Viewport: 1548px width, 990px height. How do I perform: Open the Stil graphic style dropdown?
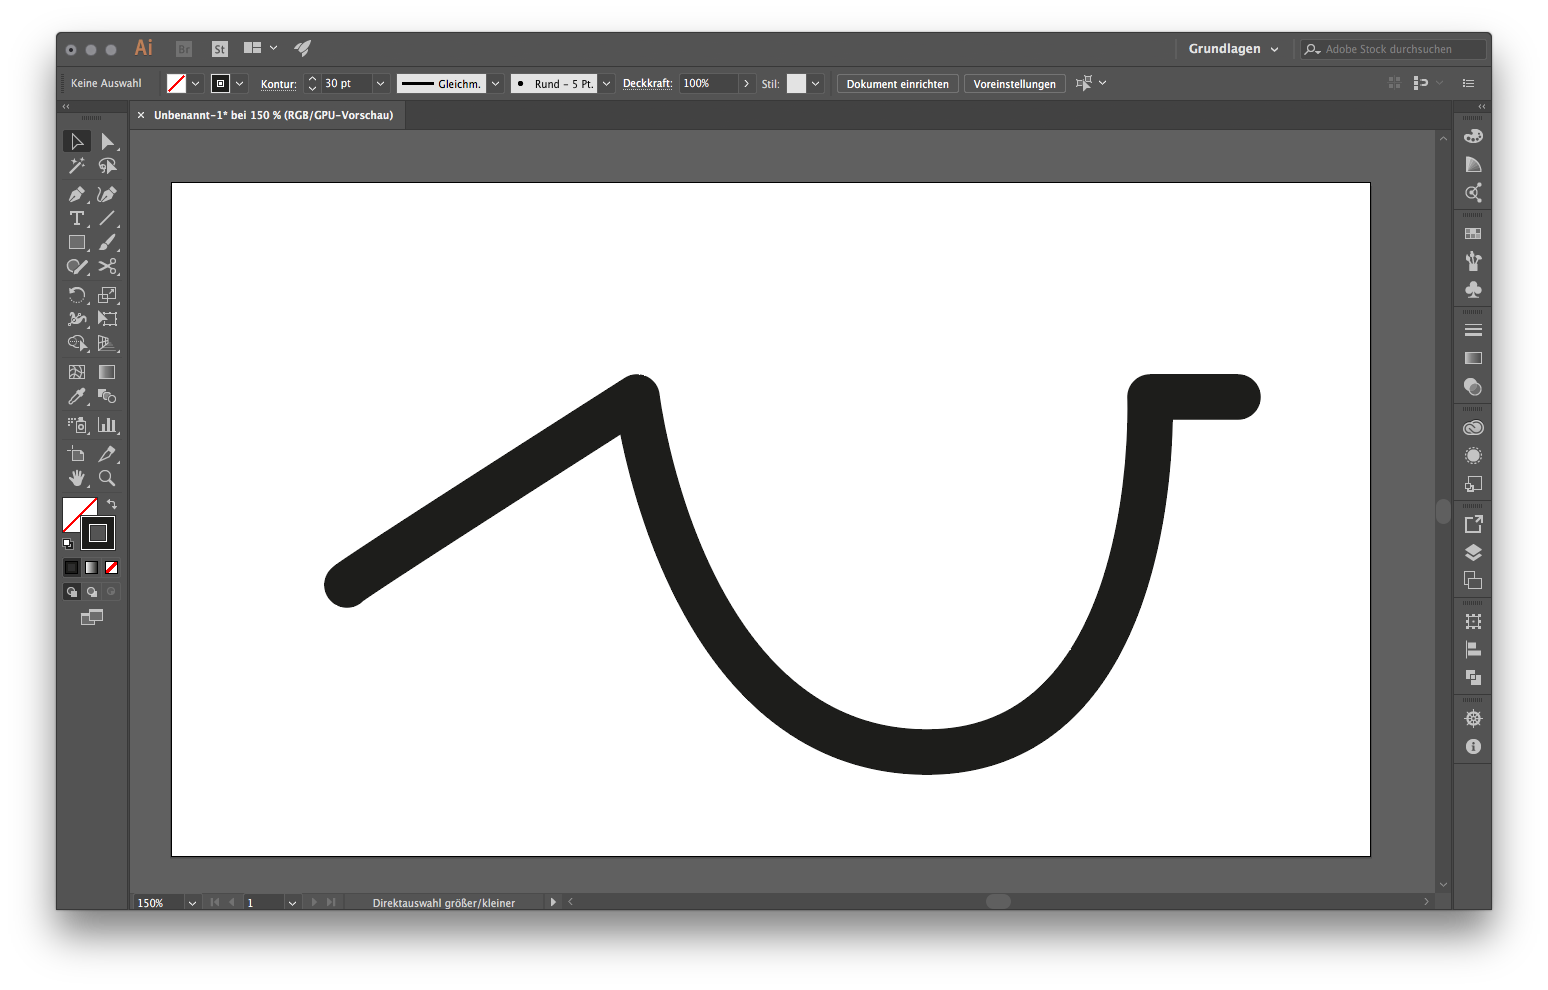click(816, 84)
